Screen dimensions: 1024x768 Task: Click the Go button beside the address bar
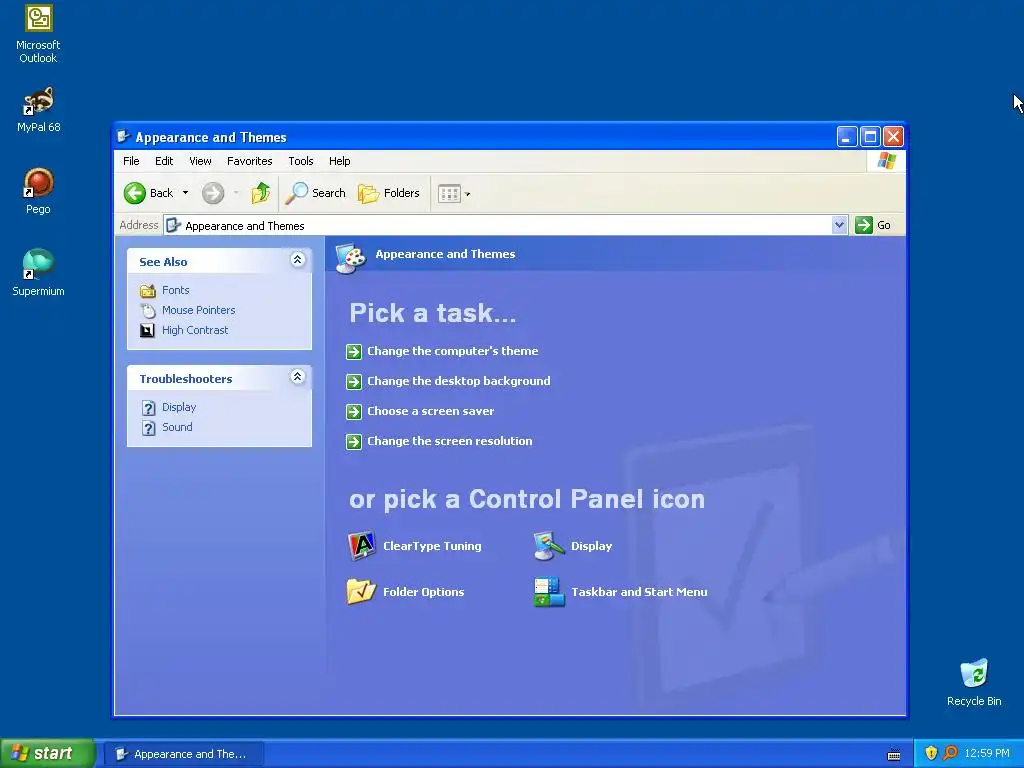click(872, 225)
